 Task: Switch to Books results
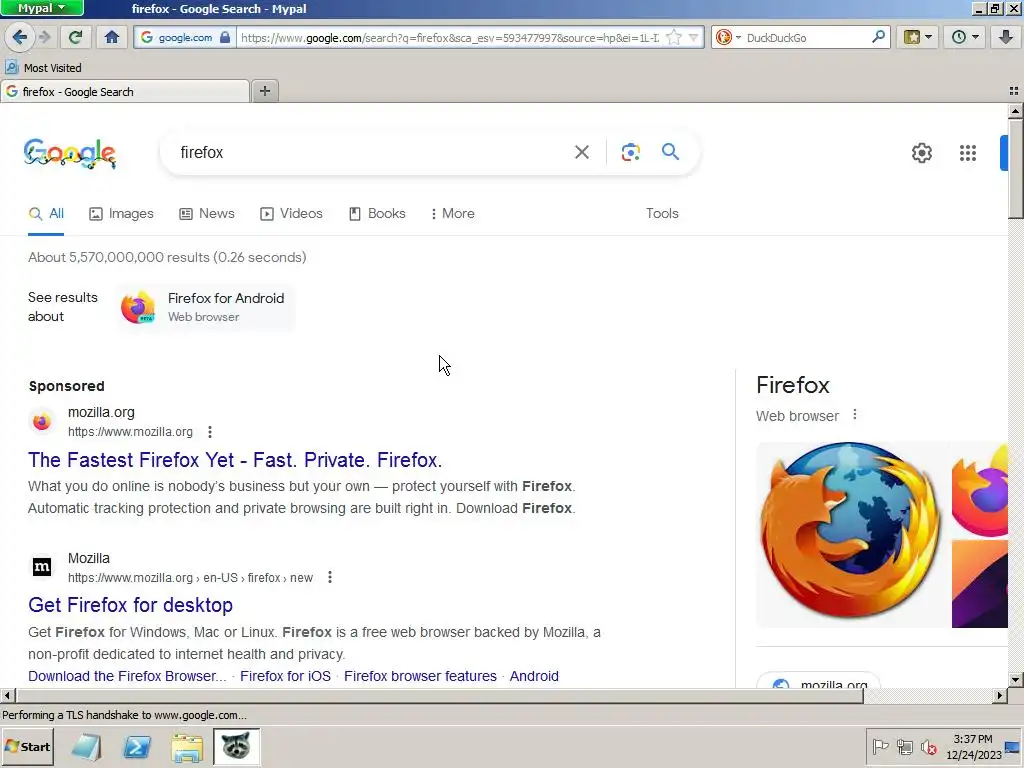(x=377, y=214)
